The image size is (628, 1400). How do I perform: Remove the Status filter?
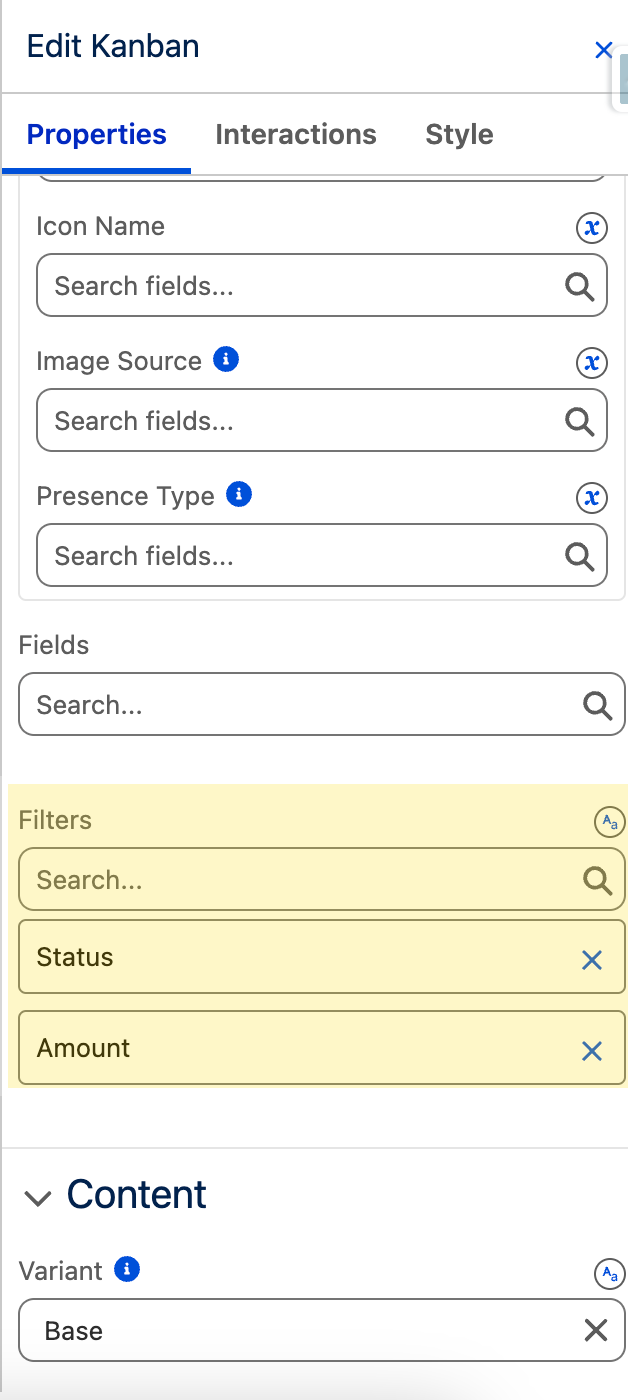click(x=592, y=961)
